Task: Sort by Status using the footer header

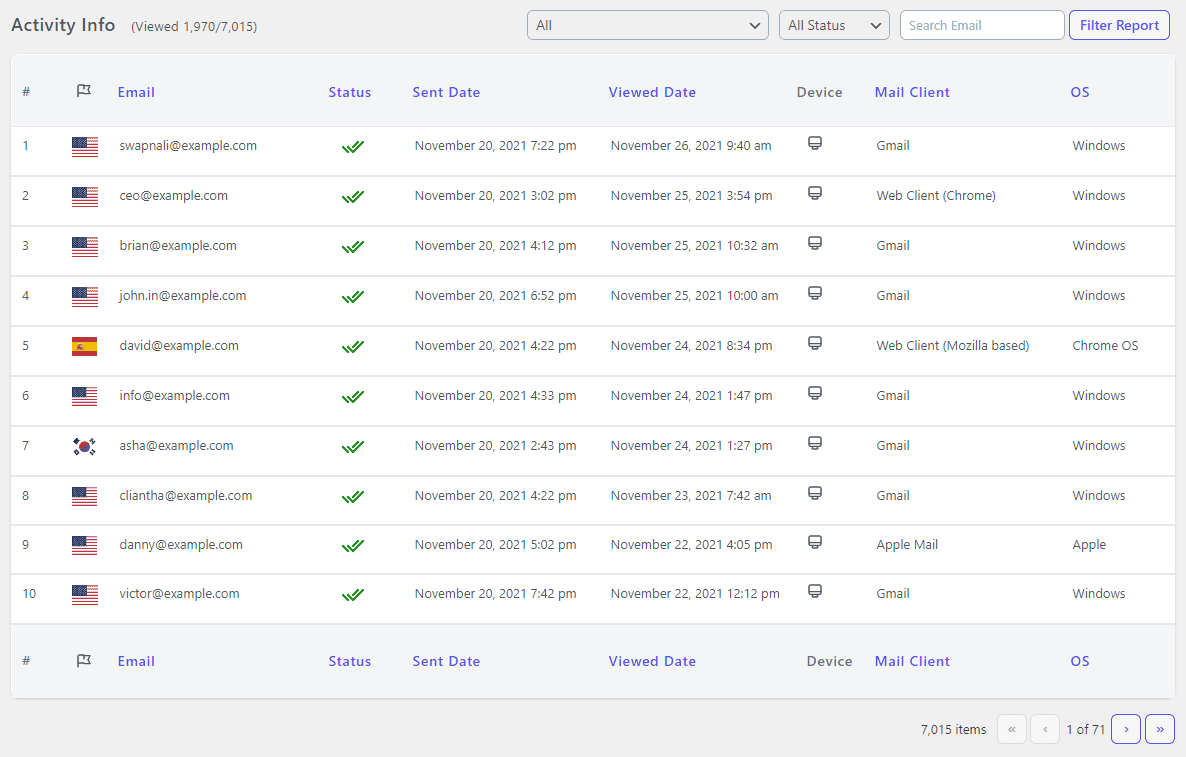Action: (349, 661)
